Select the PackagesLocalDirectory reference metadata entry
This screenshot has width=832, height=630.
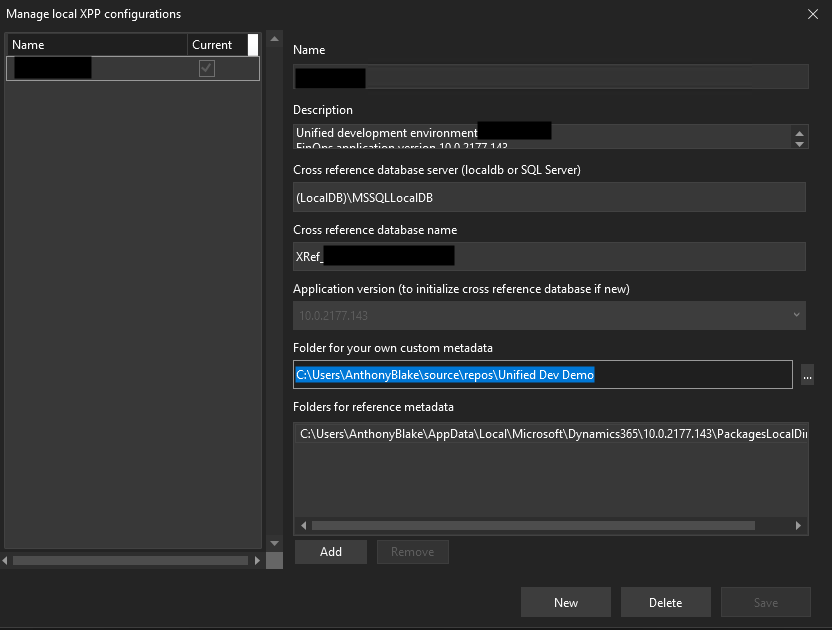point(552,434)
